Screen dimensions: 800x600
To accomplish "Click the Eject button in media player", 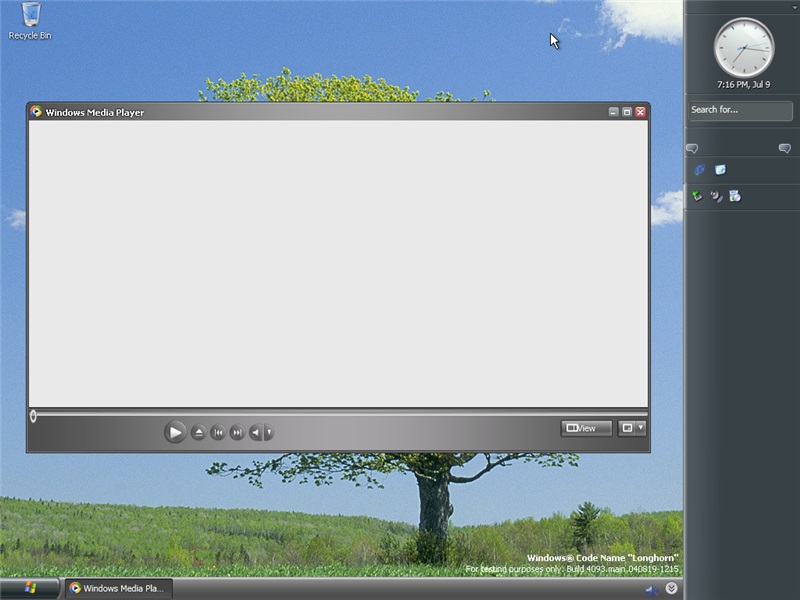I will click(199, 433).
